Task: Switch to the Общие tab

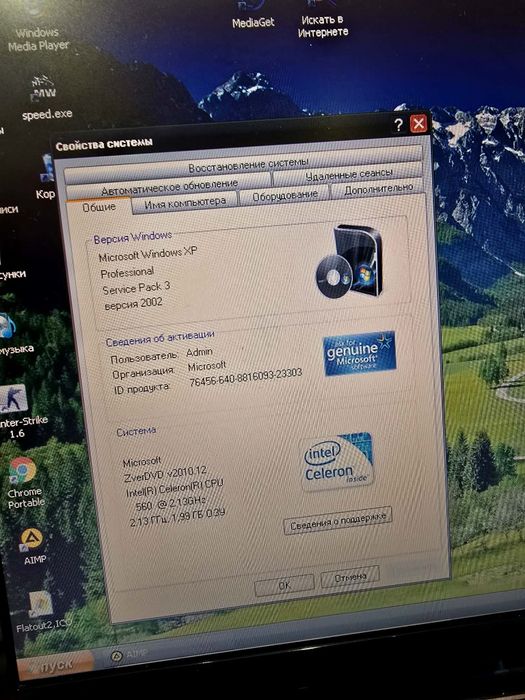Action: [x=99, y=207]
